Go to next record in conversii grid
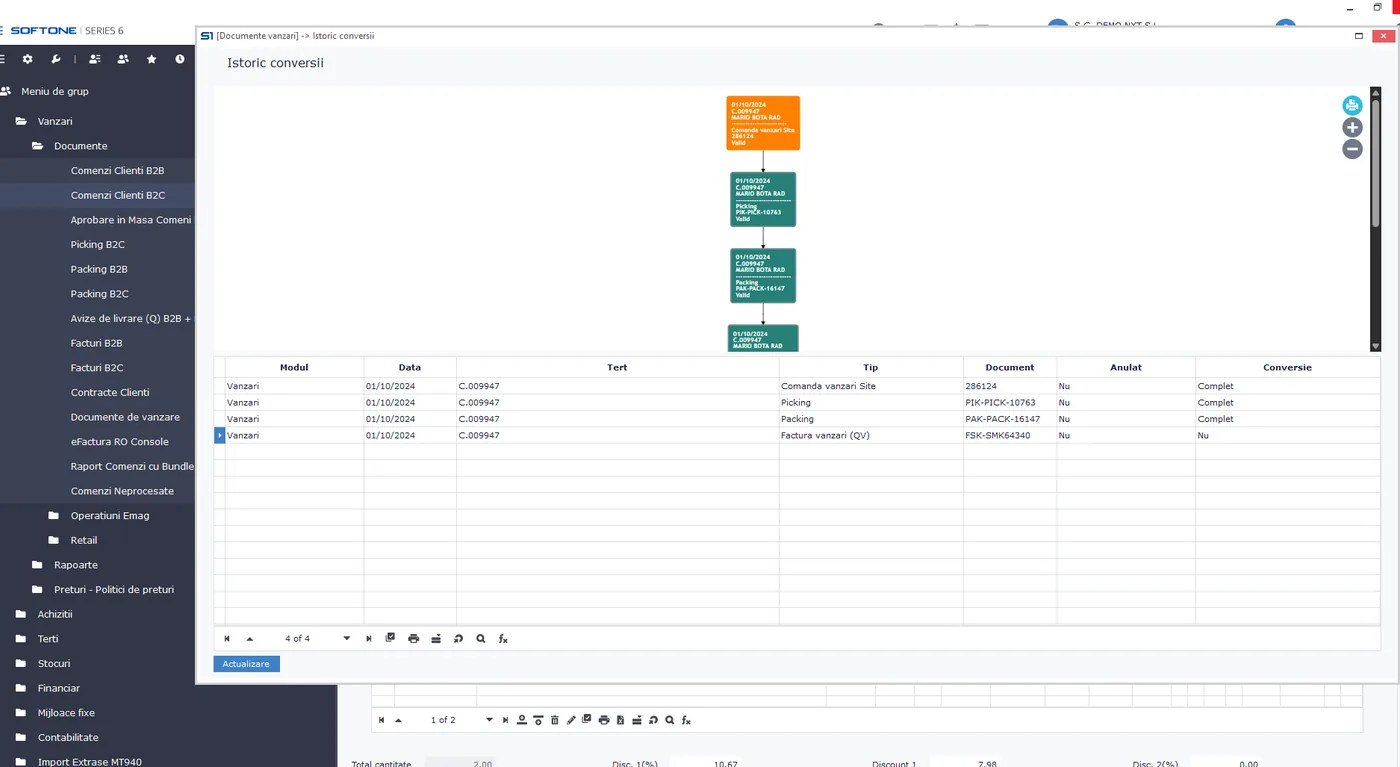The image size is (1400, 767). (347, 638)
